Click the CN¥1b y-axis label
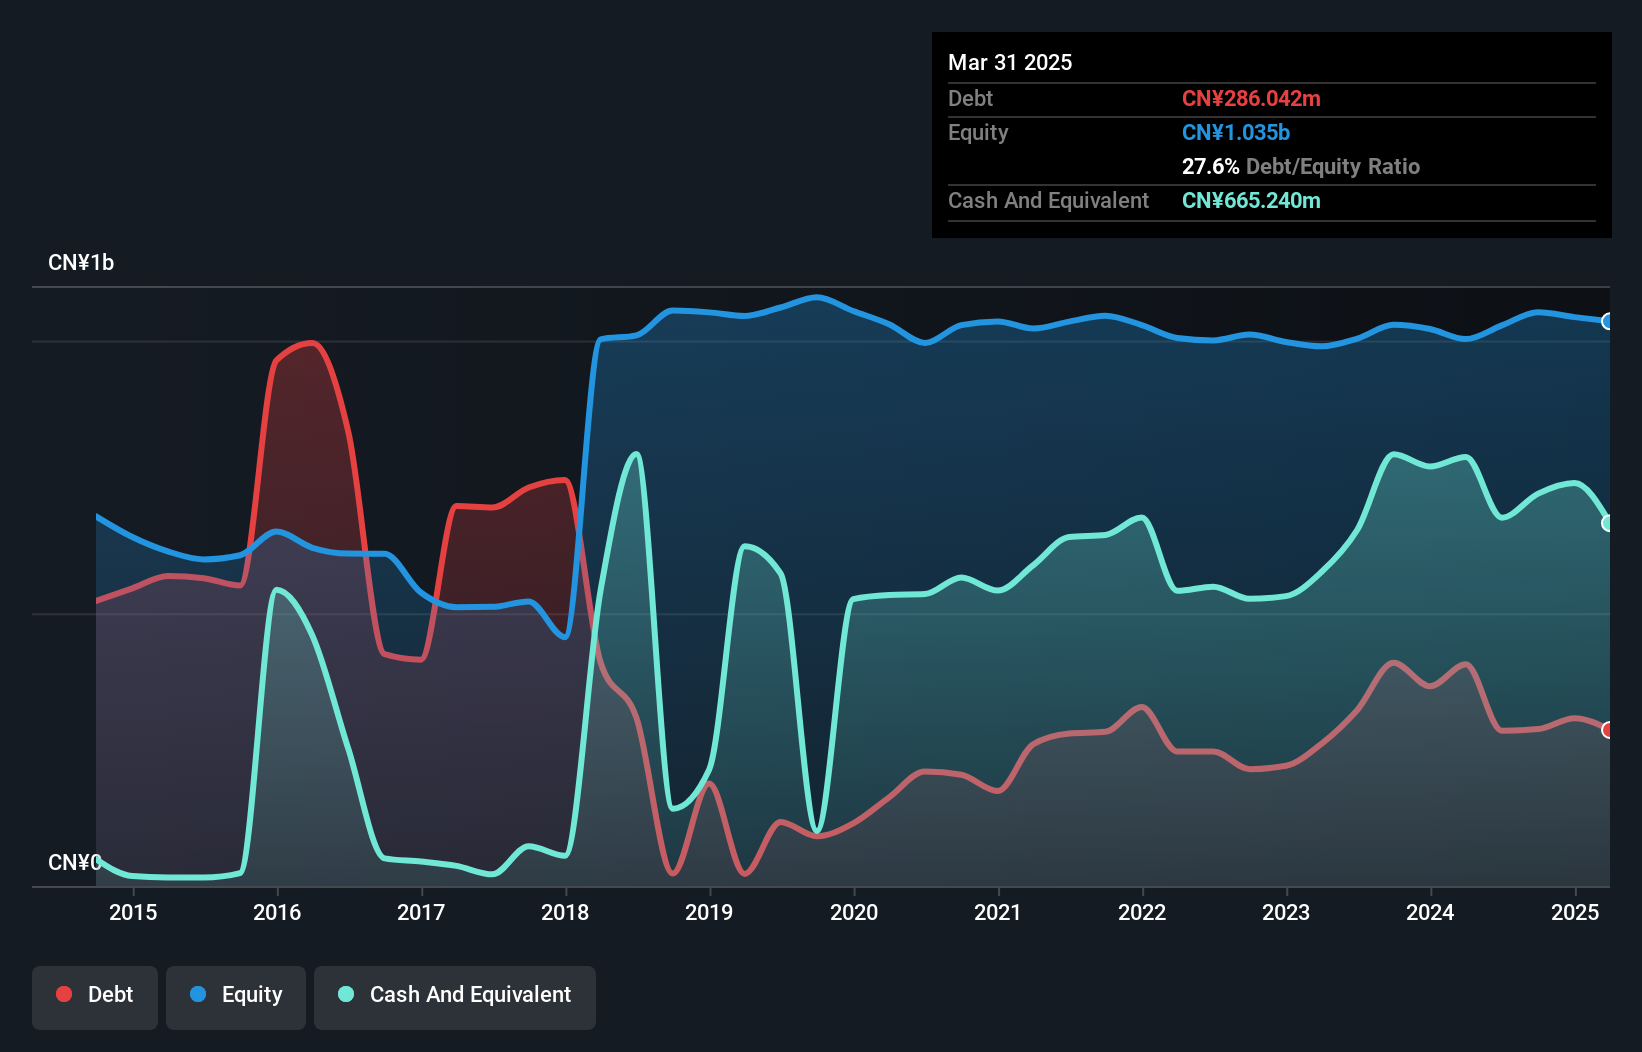This screenshot has height=1052, width=1642. [x=81, y=263]
